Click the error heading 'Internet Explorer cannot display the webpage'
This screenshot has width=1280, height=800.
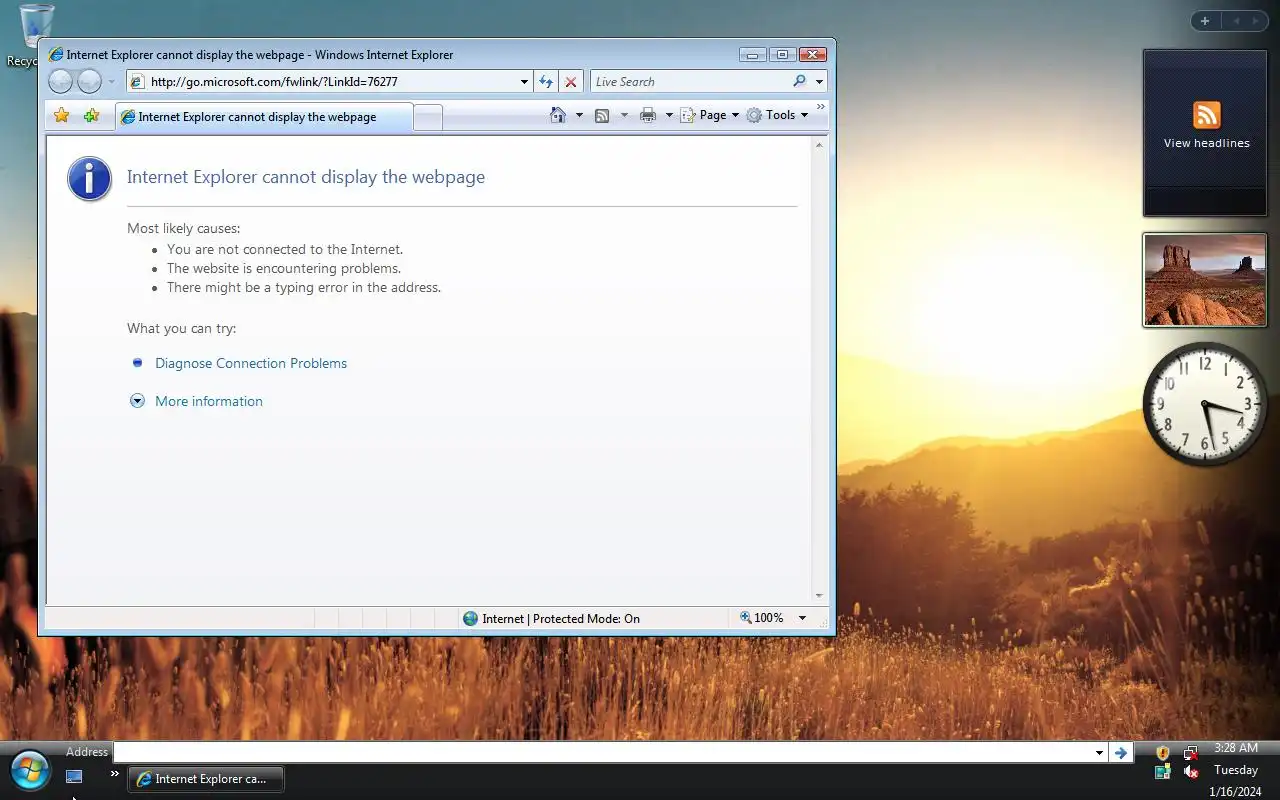(x=306, y=177)
